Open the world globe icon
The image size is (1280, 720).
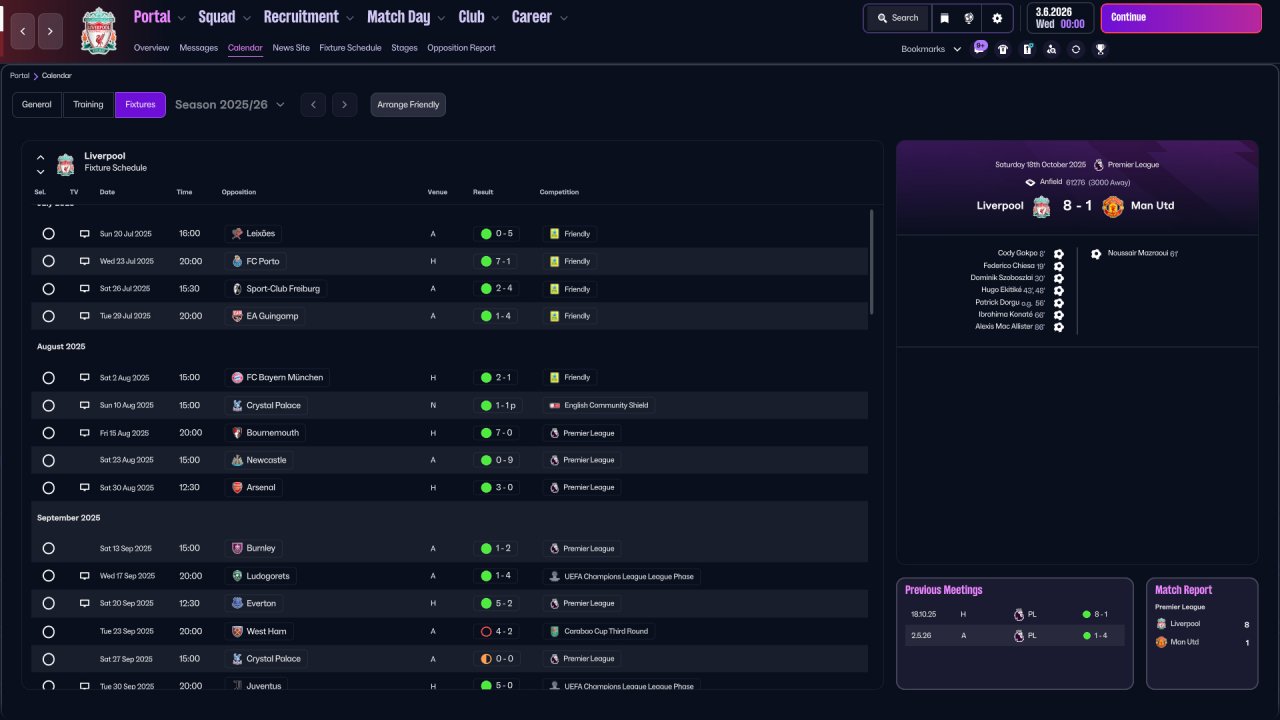[969, 18]
